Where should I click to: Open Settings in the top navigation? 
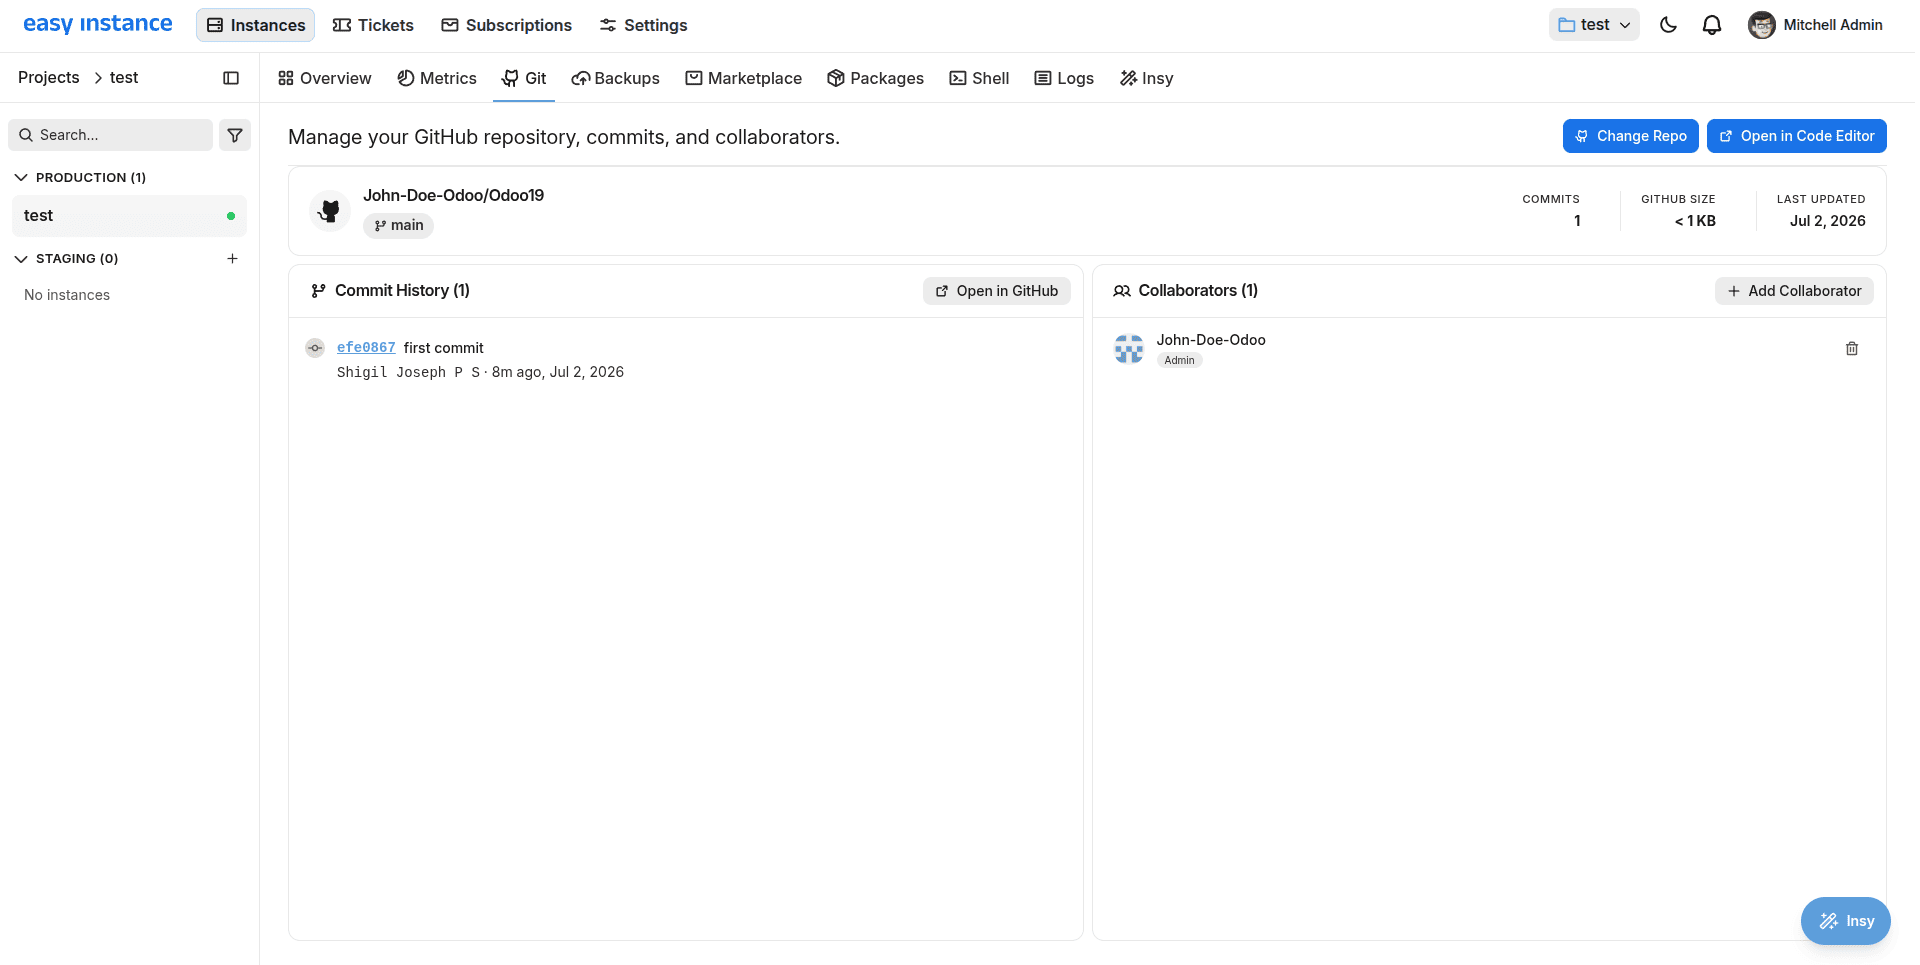tap(643, 25)
